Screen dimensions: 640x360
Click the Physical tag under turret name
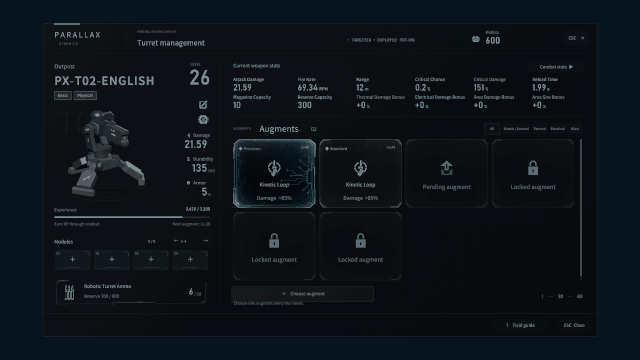point(85,96)
